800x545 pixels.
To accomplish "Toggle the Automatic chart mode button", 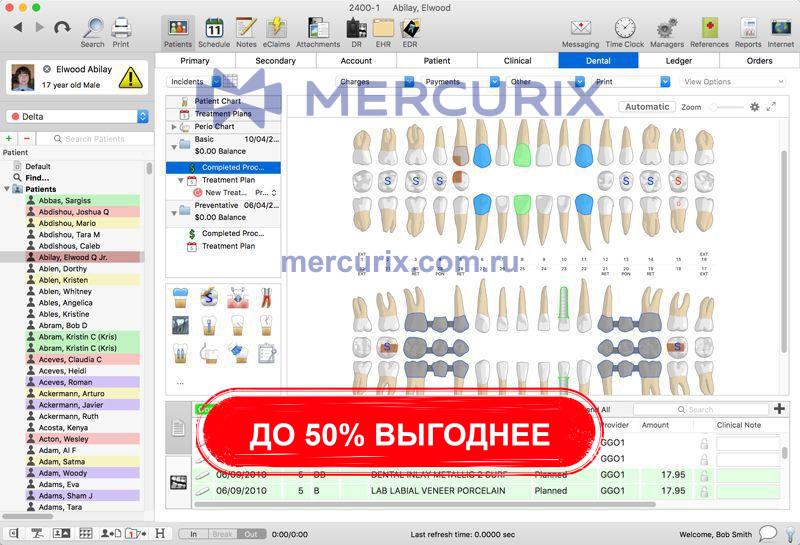I will coord(647,107).
